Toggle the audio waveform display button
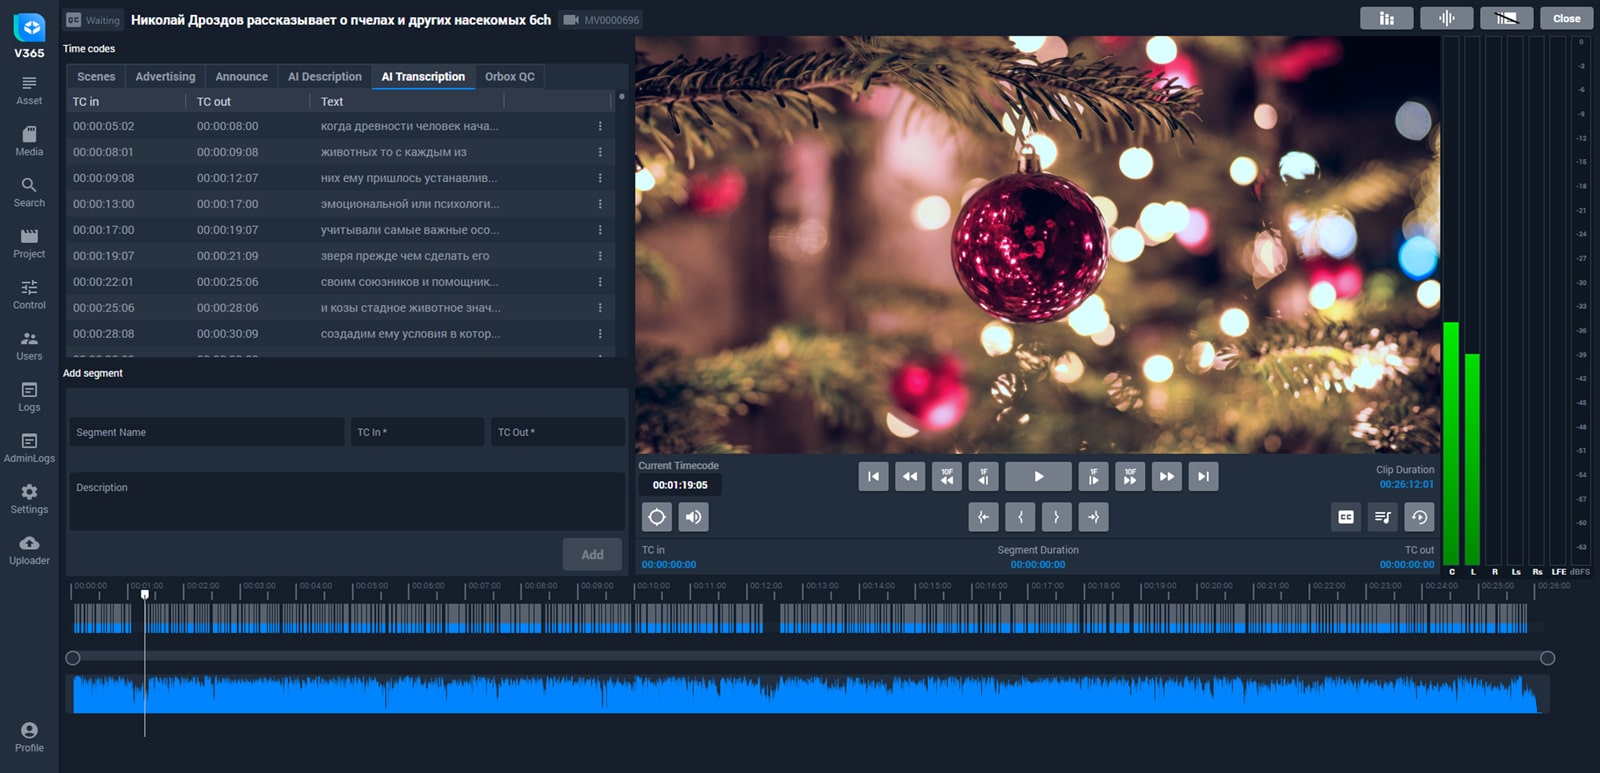The width and height of the screenshot is (1600, 773). [1447, 19]
